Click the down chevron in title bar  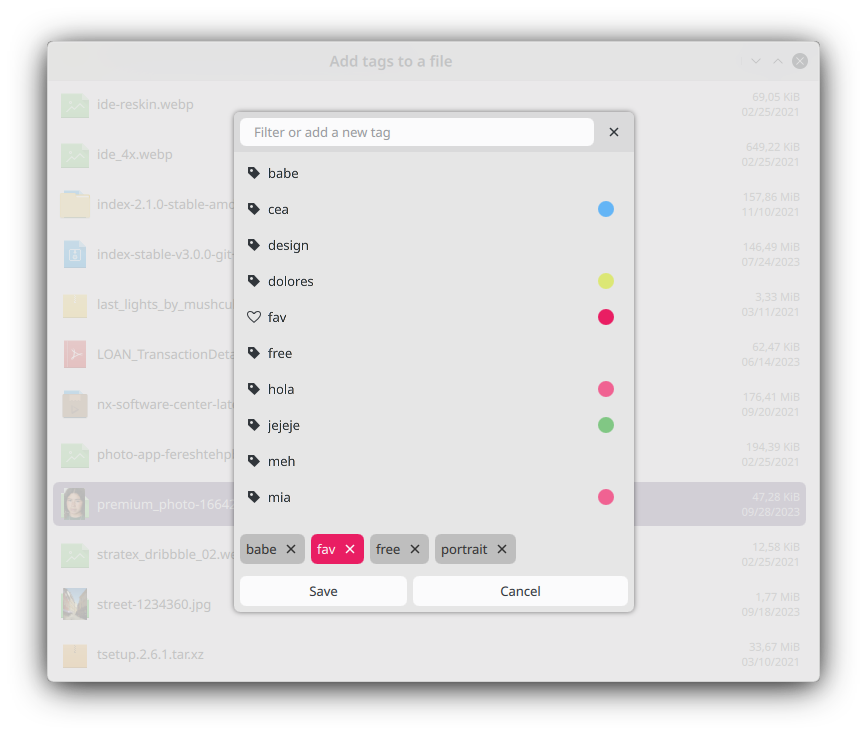(756, 61)
